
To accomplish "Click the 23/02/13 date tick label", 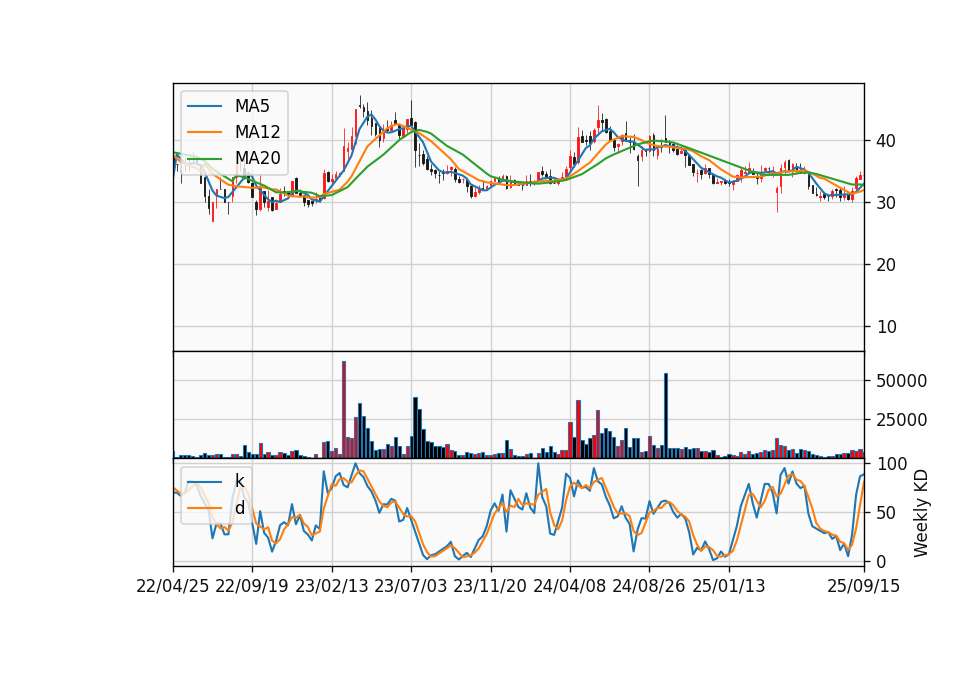I will click(x=332, y=586).
